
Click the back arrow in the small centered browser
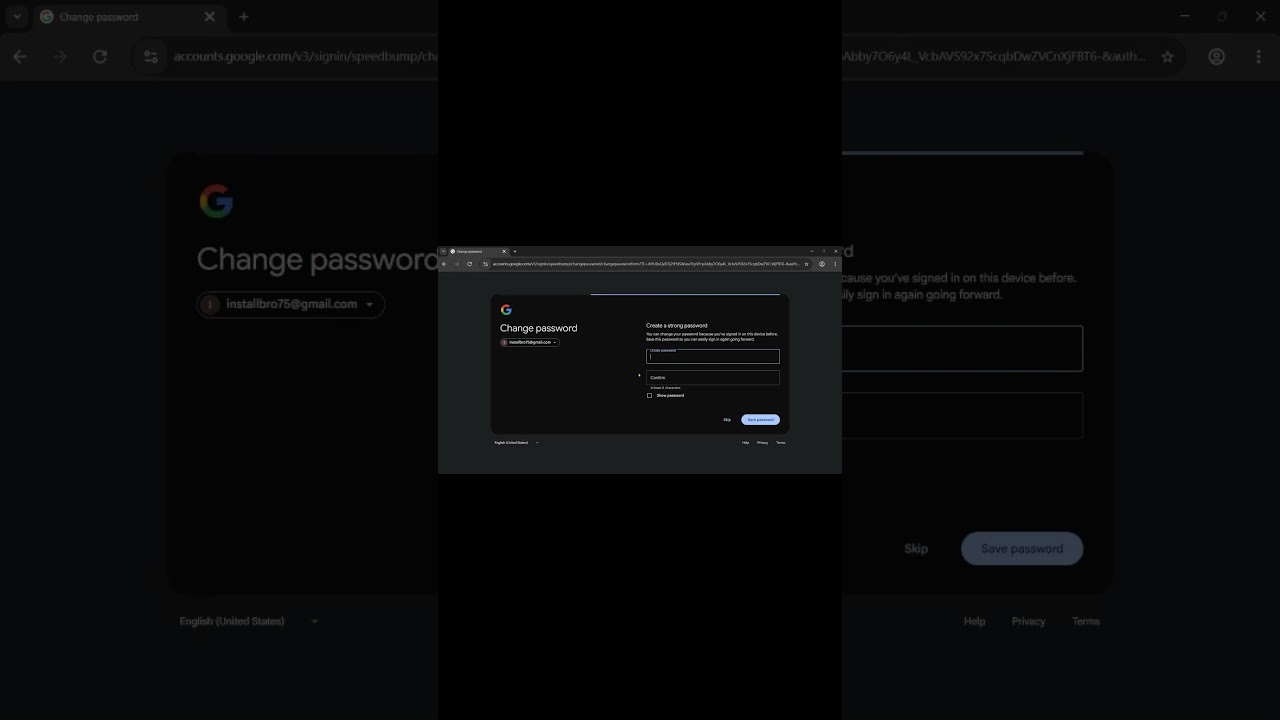click(x=444, y=264)
